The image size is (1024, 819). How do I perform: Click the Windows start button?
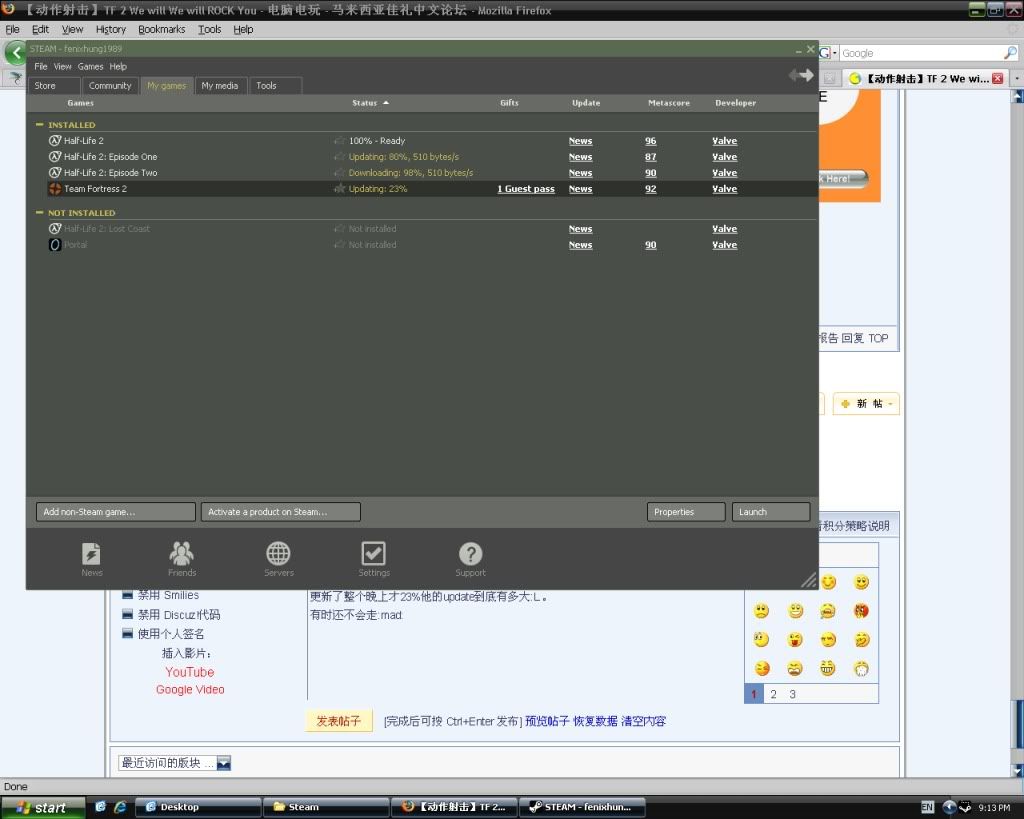43,807
